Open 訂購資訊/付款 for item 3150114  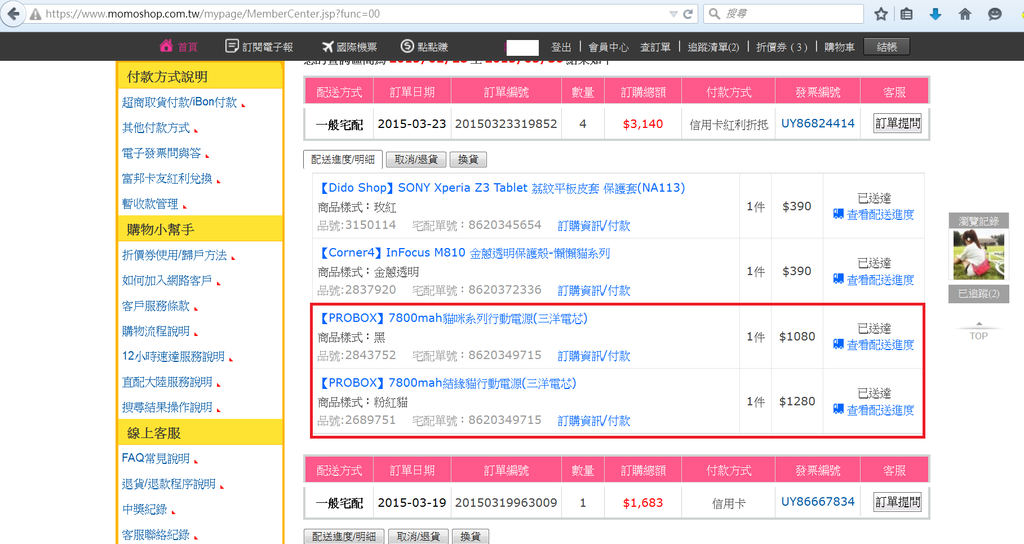[594, 226]
